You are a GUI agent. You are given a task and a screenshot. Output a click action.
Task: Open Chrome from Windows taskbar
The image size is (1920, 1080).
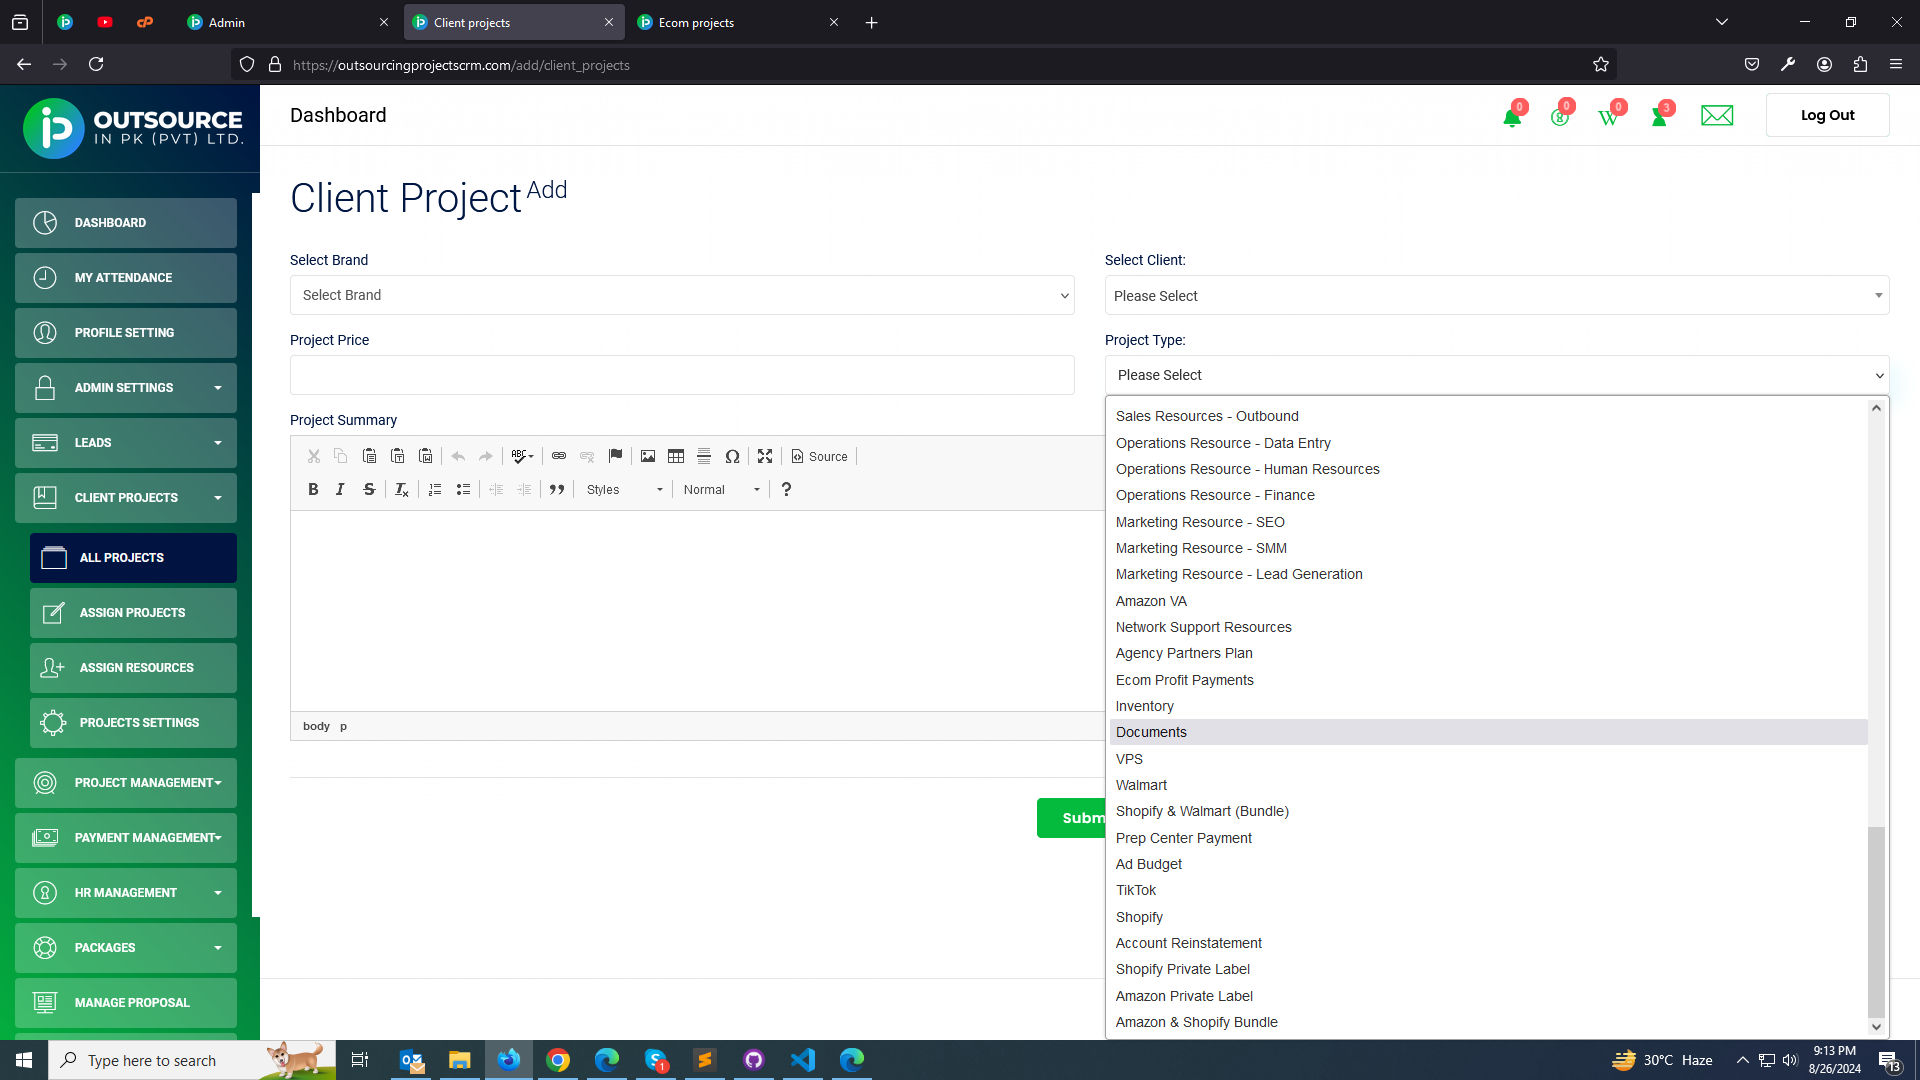pos(558,1060)
